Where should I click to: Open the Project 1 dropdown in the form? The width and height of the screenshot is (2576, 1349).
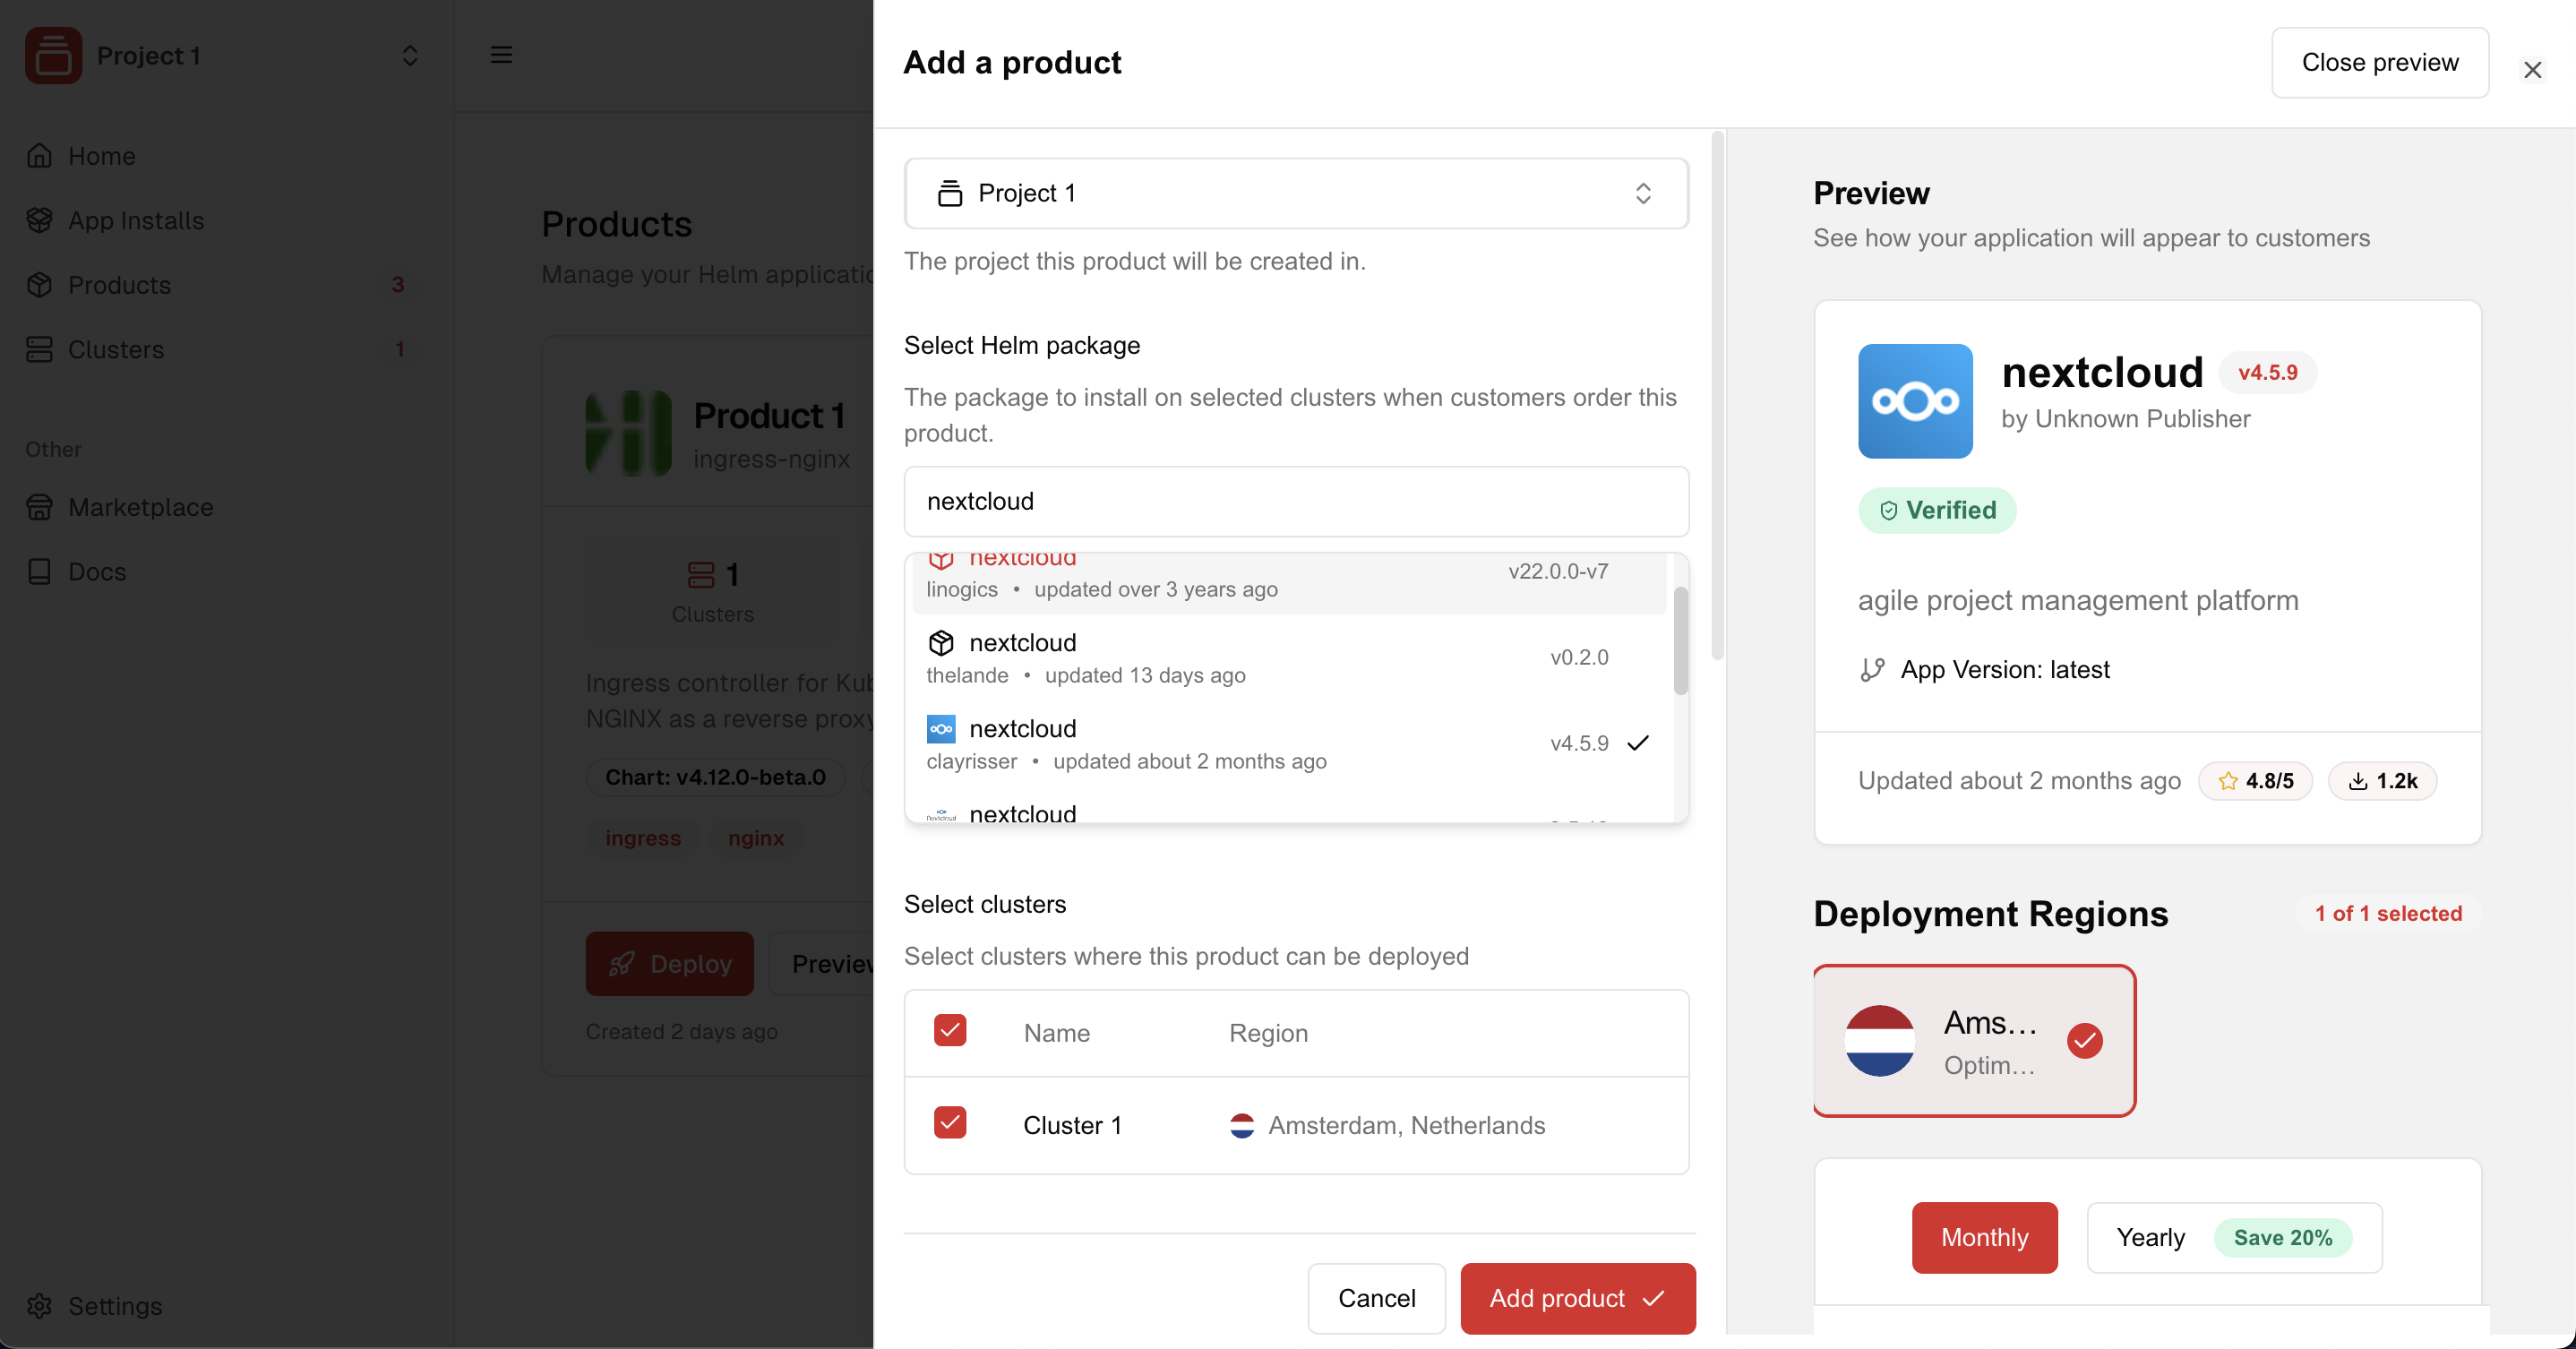[x=1296, y=193]
